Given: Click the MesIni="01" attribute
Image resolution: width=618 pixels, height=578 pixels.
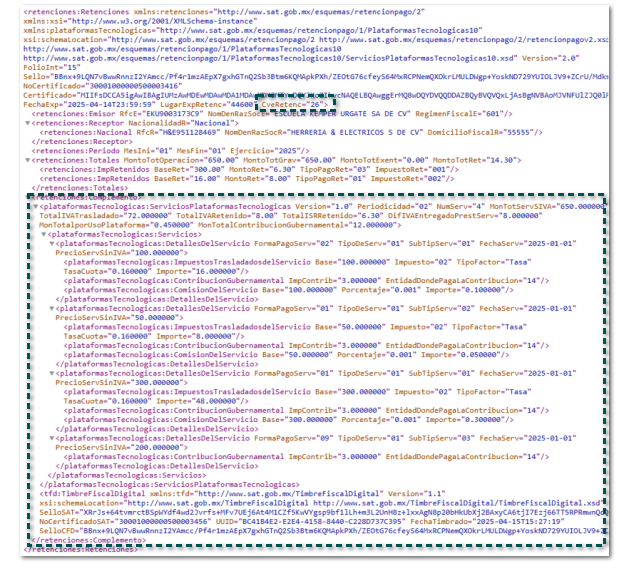Looking at the screenshot, I should pos(148,151).
